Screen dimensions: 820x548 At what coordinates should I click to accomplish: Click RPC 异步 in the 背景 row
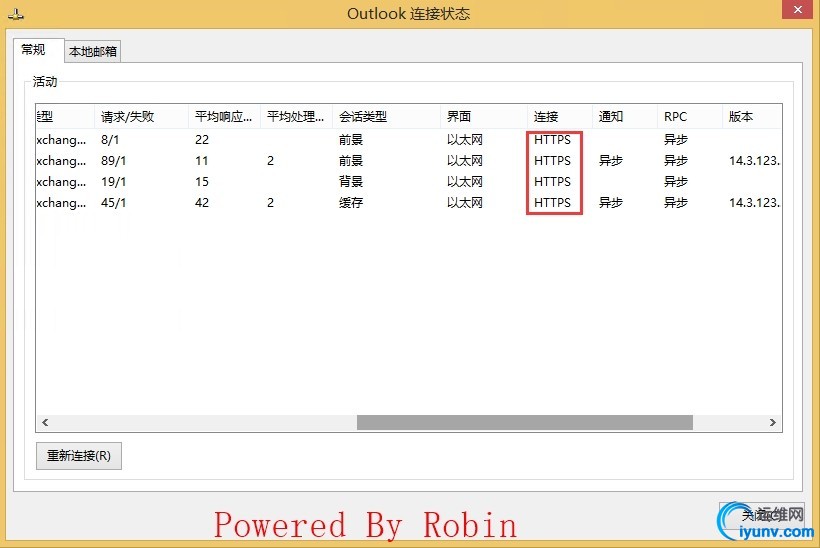pos(676,181)
